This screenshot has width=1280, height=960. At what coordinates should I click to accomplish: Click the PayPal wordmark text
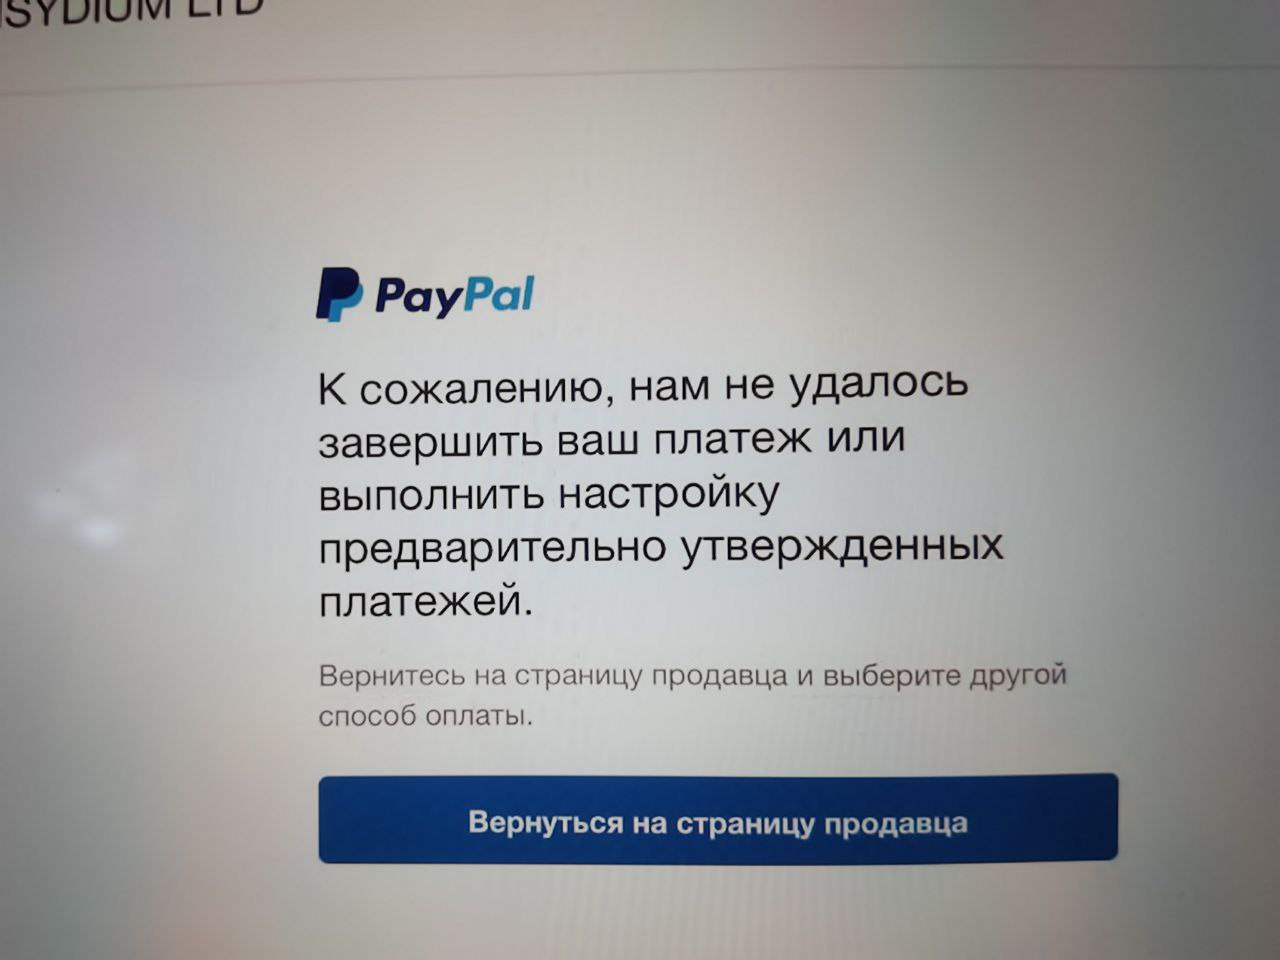[455, 296]
